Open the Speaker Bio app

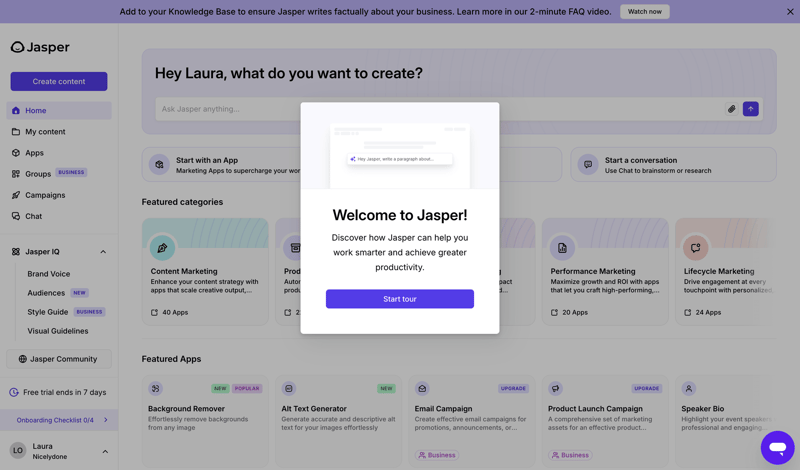pos(726,422)
